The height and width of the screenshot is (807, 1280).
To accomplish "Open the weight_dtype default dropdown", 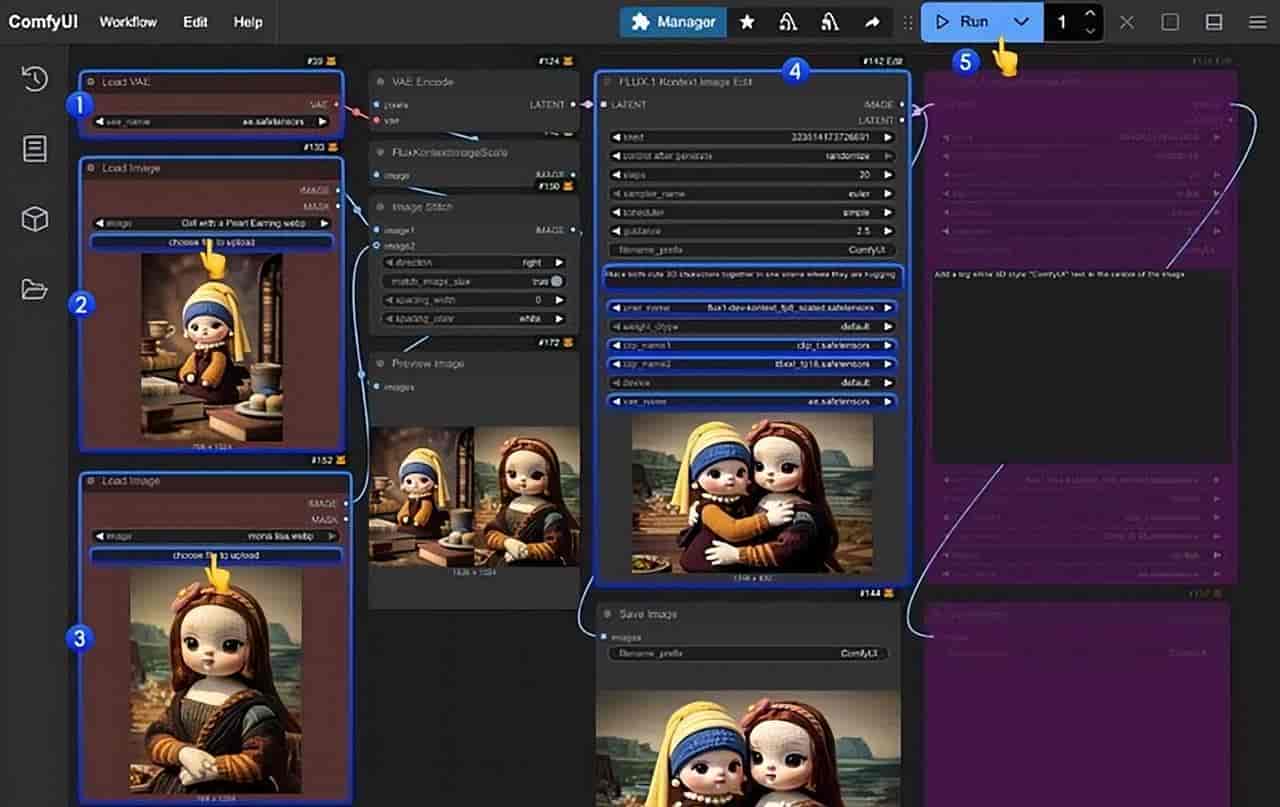I will pyautogui.click(x=753, y=326).
